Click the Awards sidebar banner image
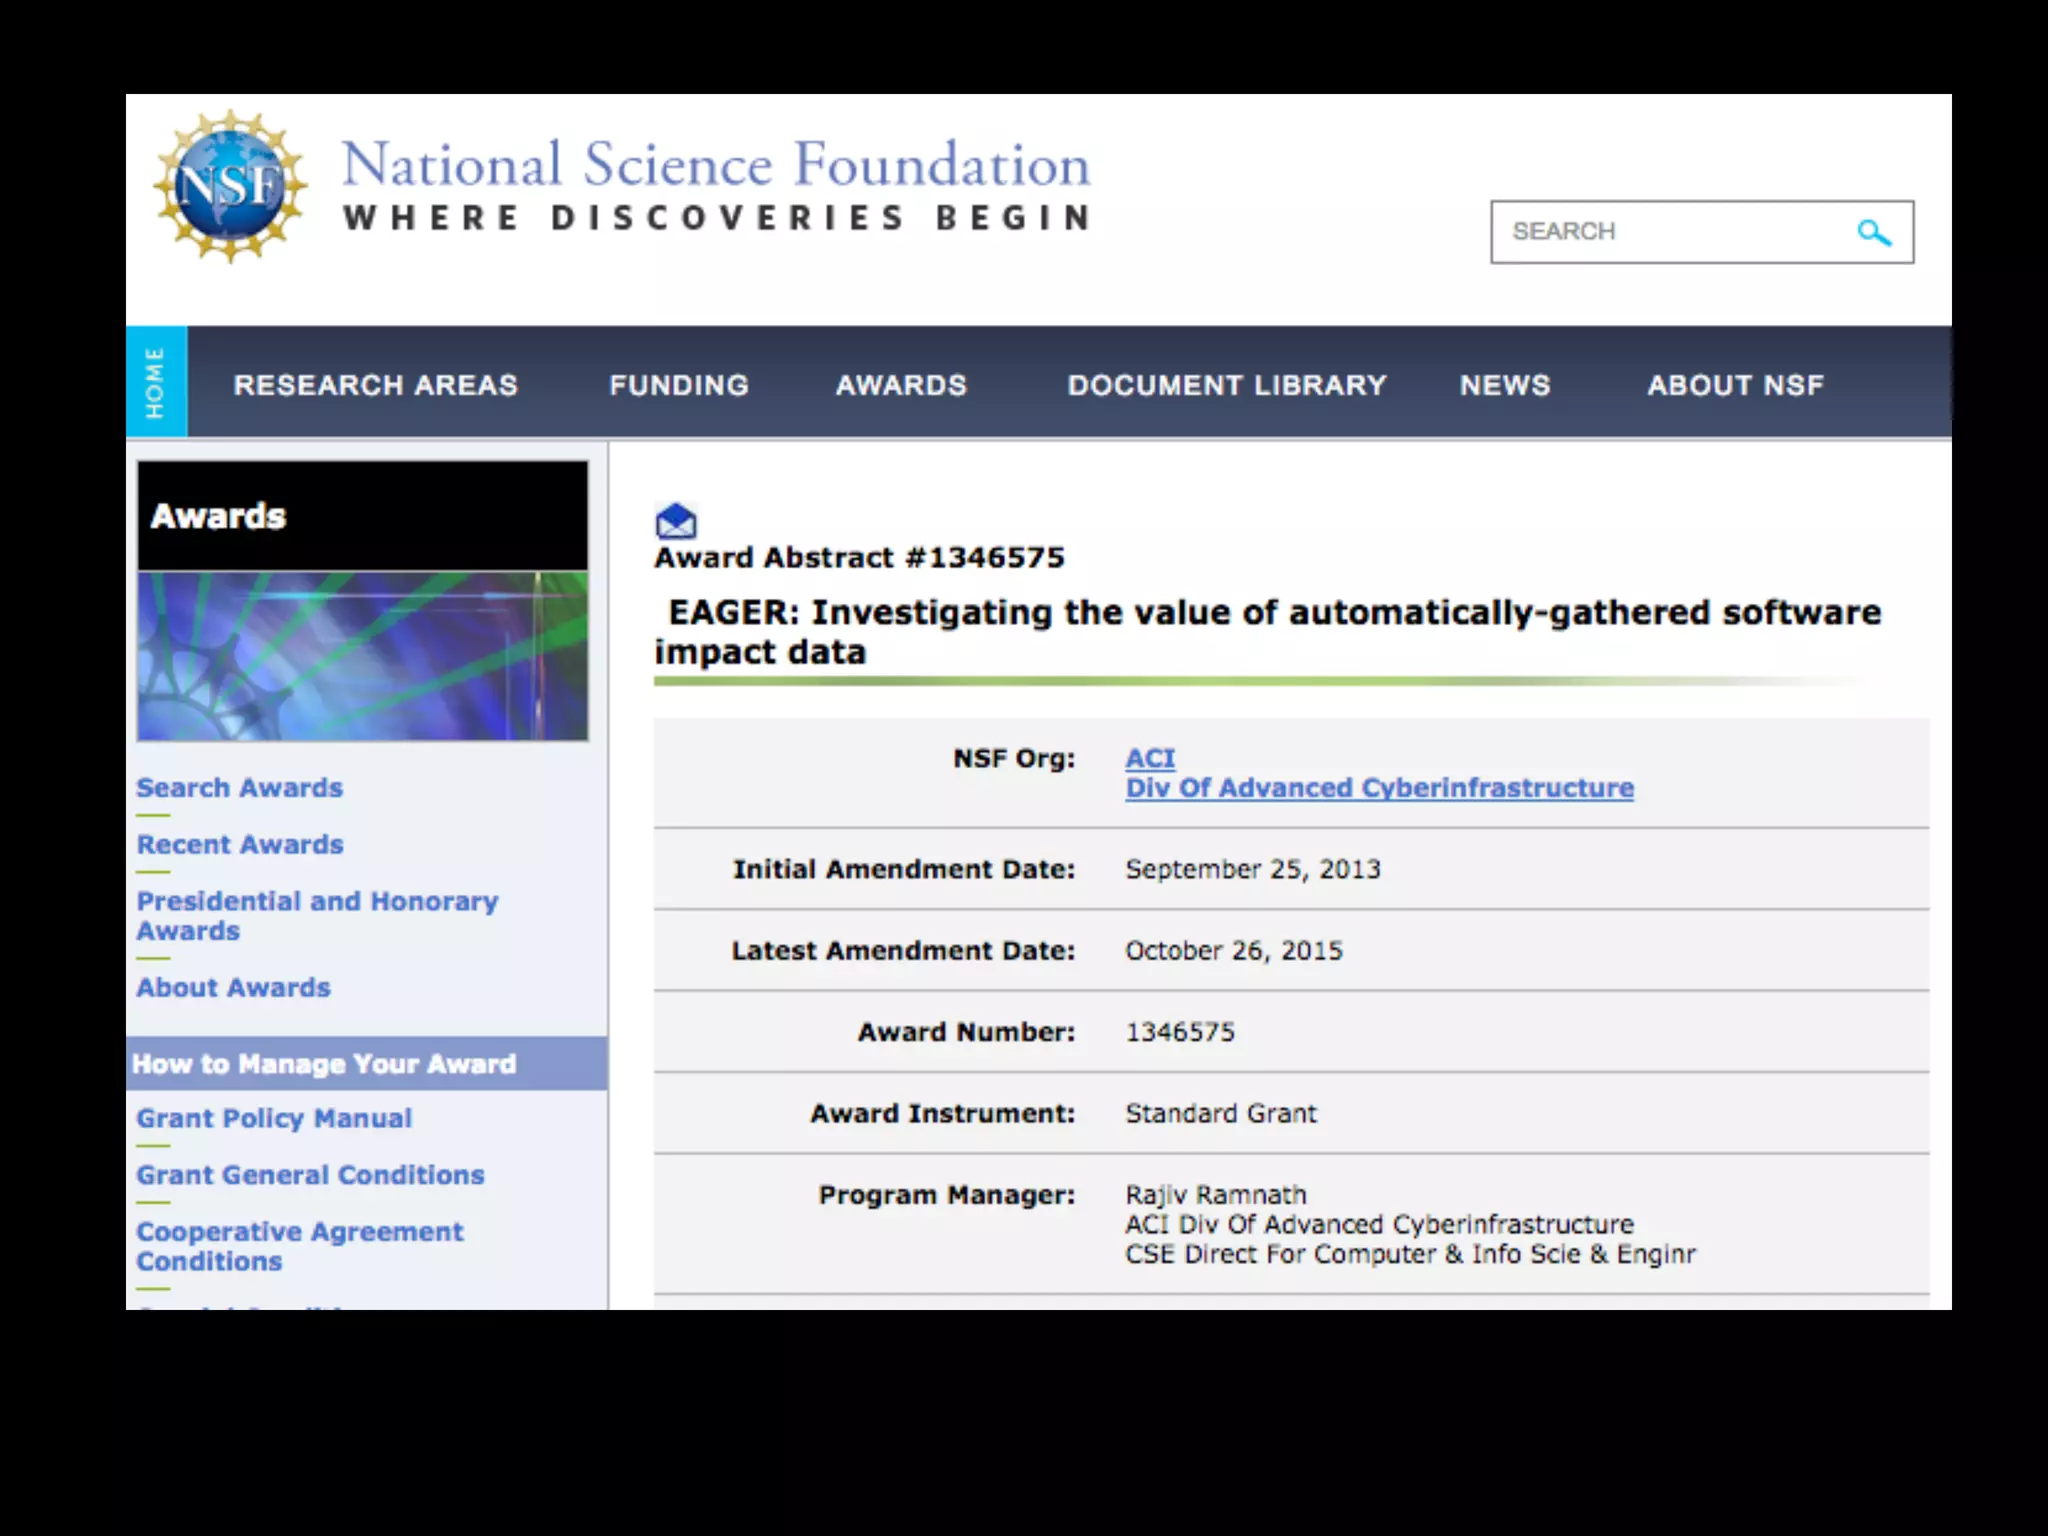This screenshot has width=2048, height=1536. [x=362, y=655]
